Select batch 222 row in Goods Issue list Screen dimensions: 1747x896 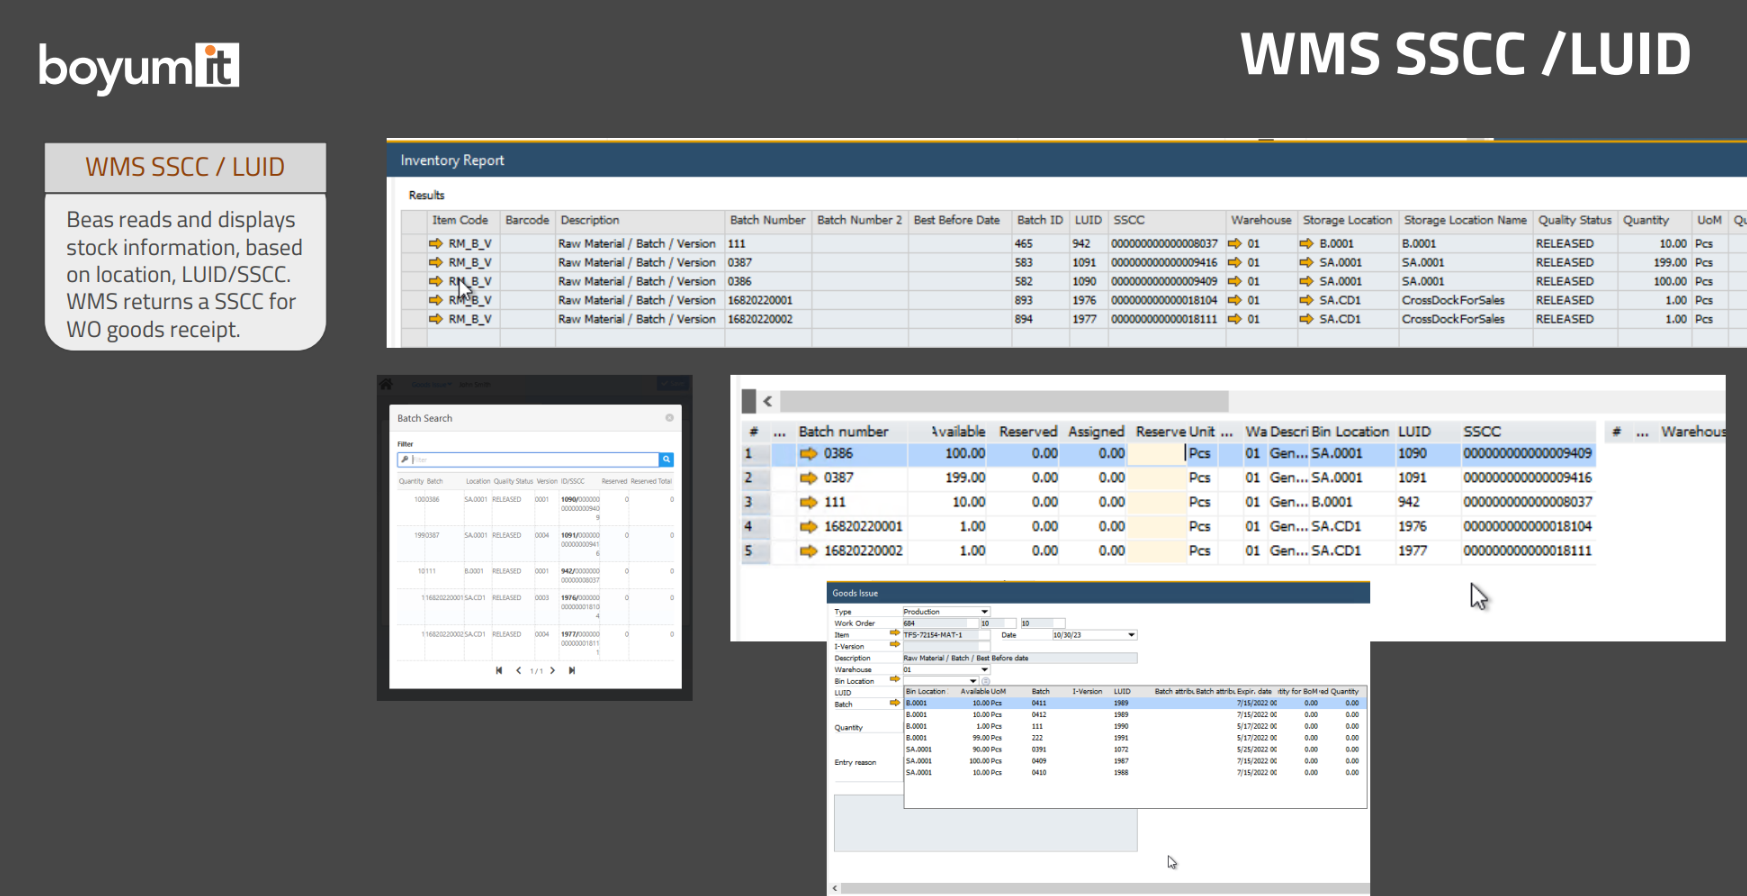pyautogui.click(x=1135, y=738)
